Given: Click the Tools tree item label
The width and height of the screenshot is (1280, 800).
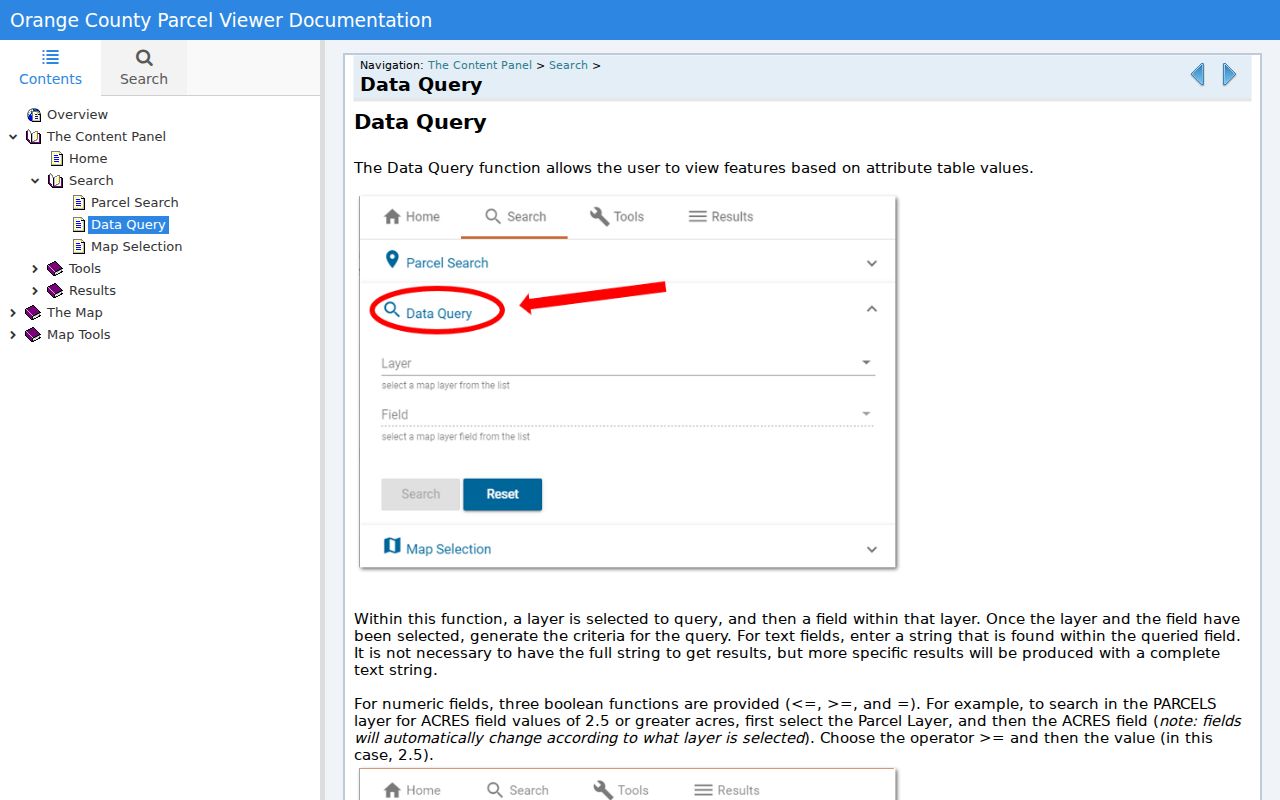Looking at the screenshot, I should [x=85, y=269].
